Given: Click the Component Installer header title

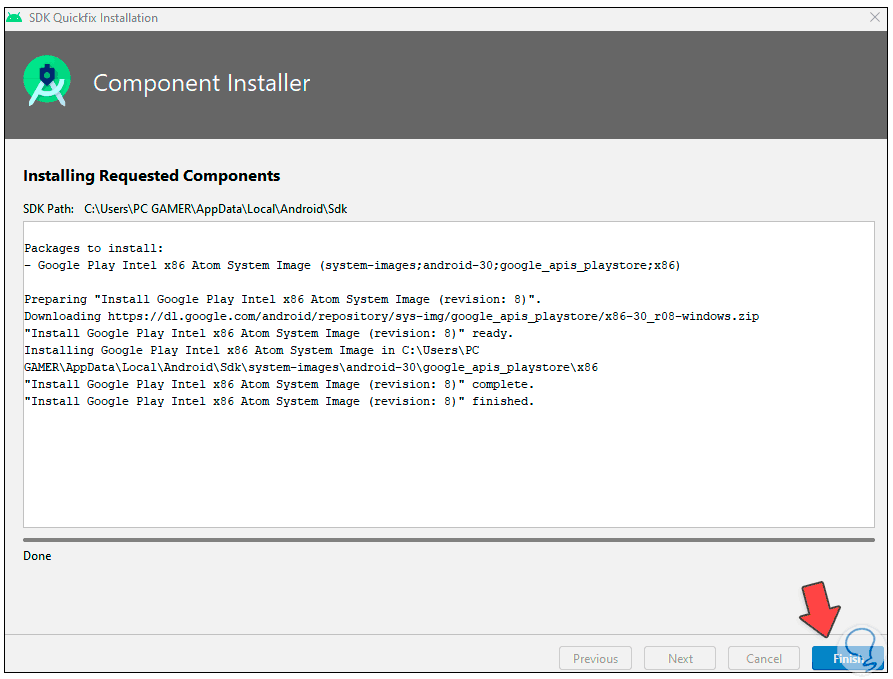Looking at the screenshot, I should coord(201,83).
